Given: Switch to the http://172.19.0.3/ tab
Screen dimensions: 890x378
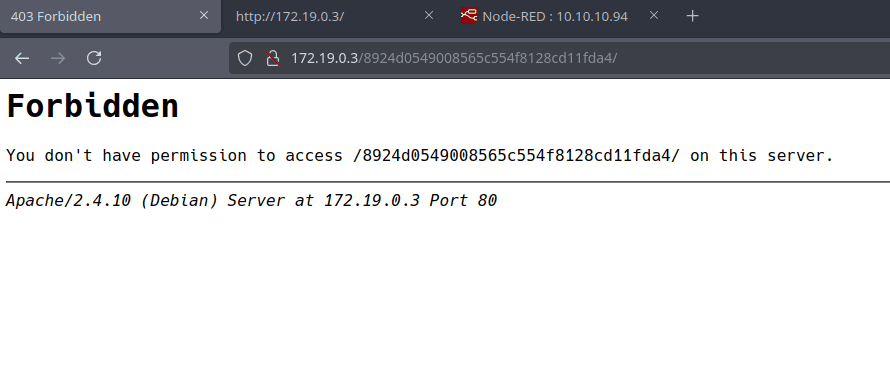Looking at the screenshot, I should tap(289, 16).
